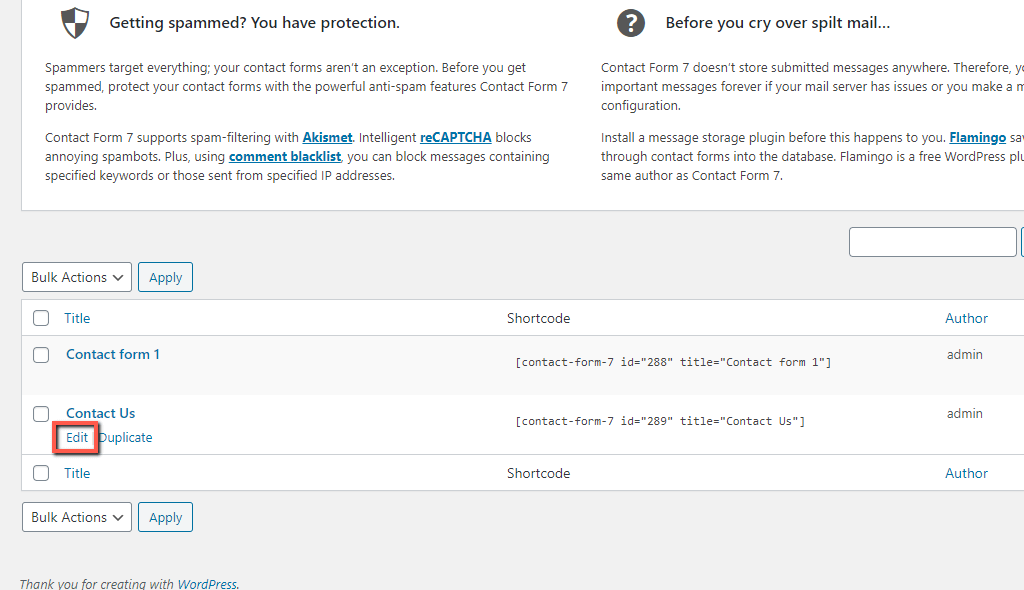Click heading "Getting spammed? You have protection."
This screenshot has width=1024, height=590.
(x=254, y=23)
